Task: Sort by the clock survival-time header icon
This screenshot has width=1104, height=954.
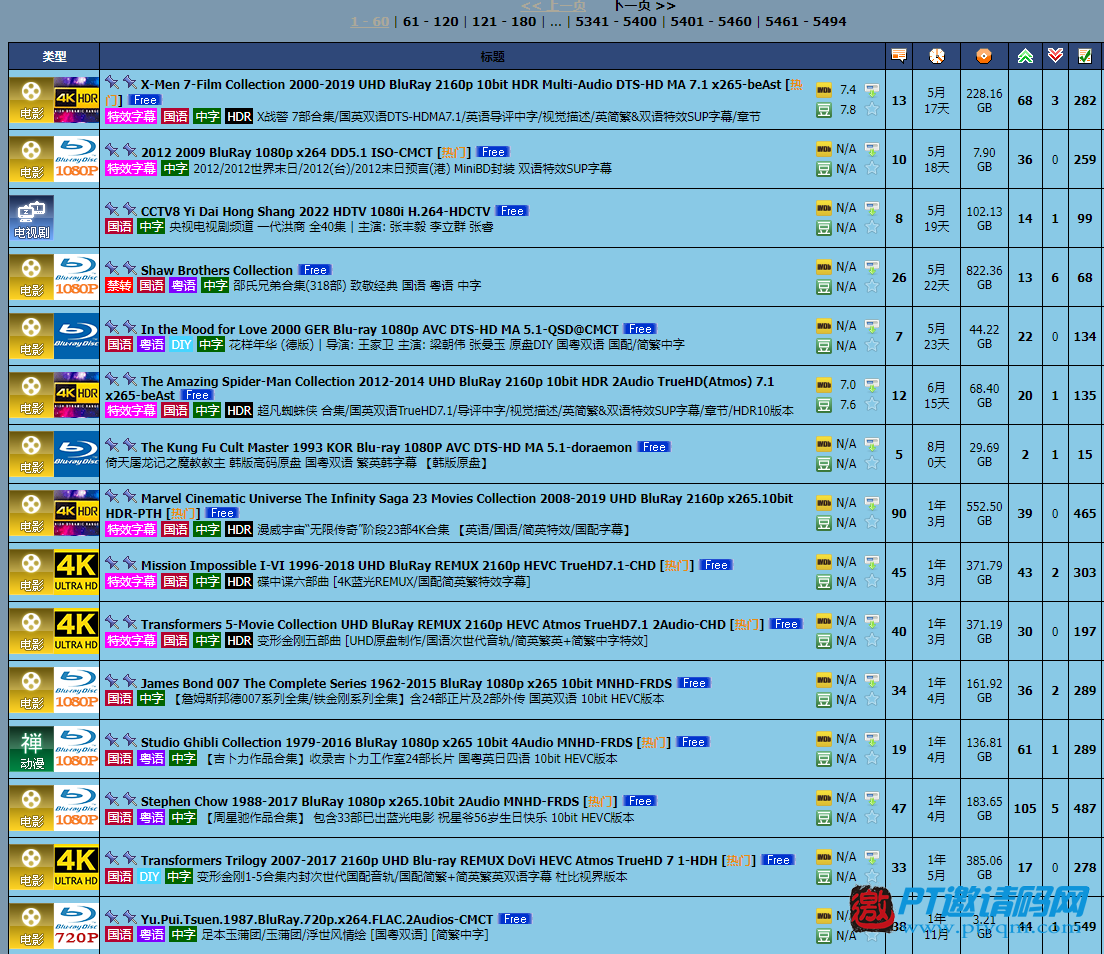Action: point(936,56)
